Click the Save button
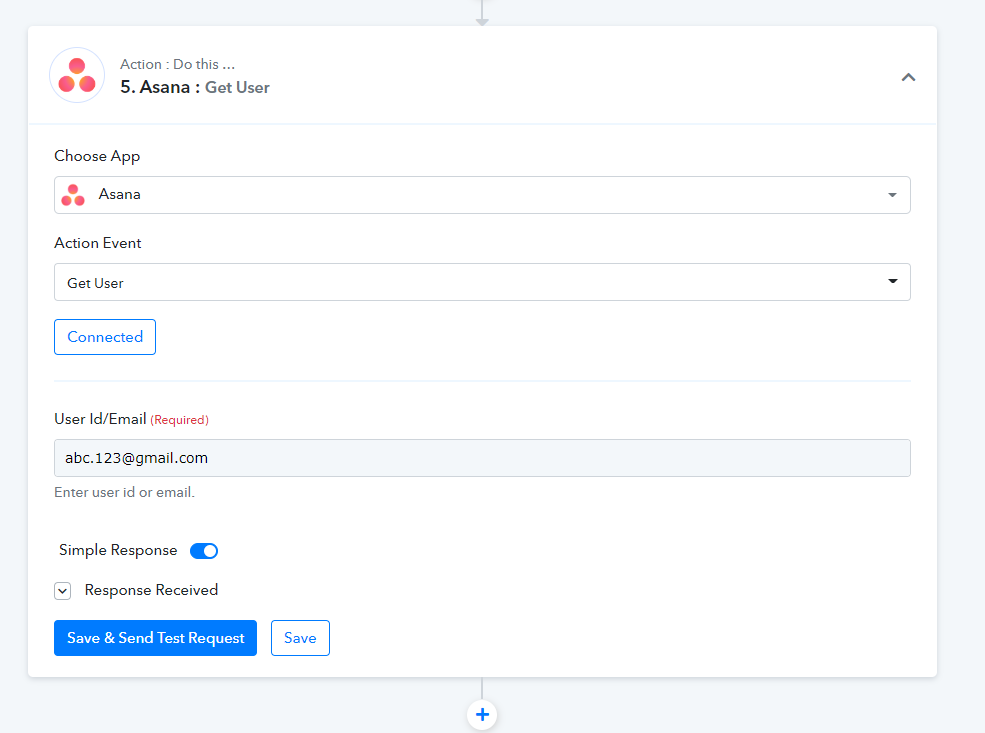The image size is (985, 733). (300, 638)
